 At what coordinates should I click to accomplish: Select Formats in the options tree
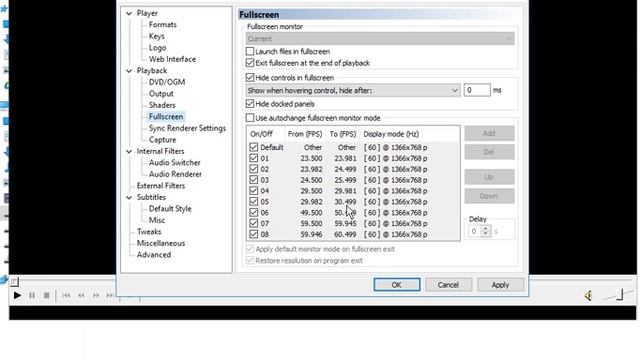coord(162,24)
